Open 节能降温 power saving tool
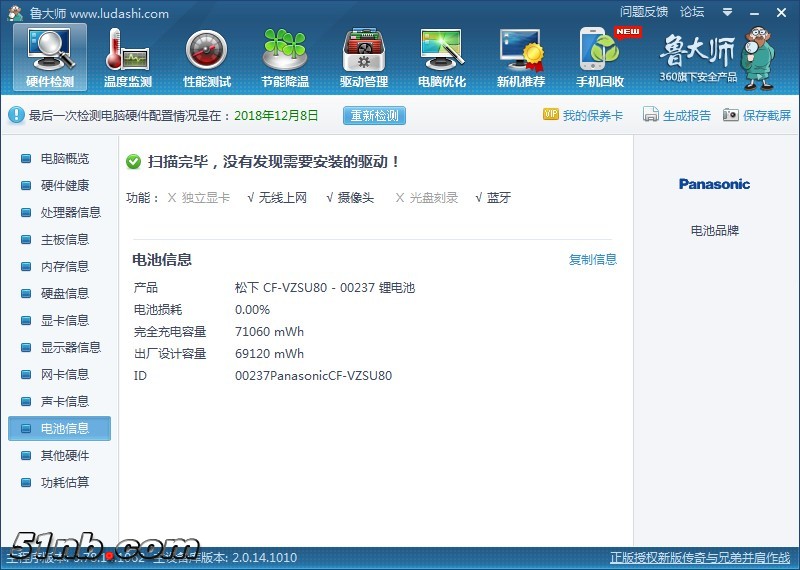This screenshot has width=800, height=570. pos(285,57)
